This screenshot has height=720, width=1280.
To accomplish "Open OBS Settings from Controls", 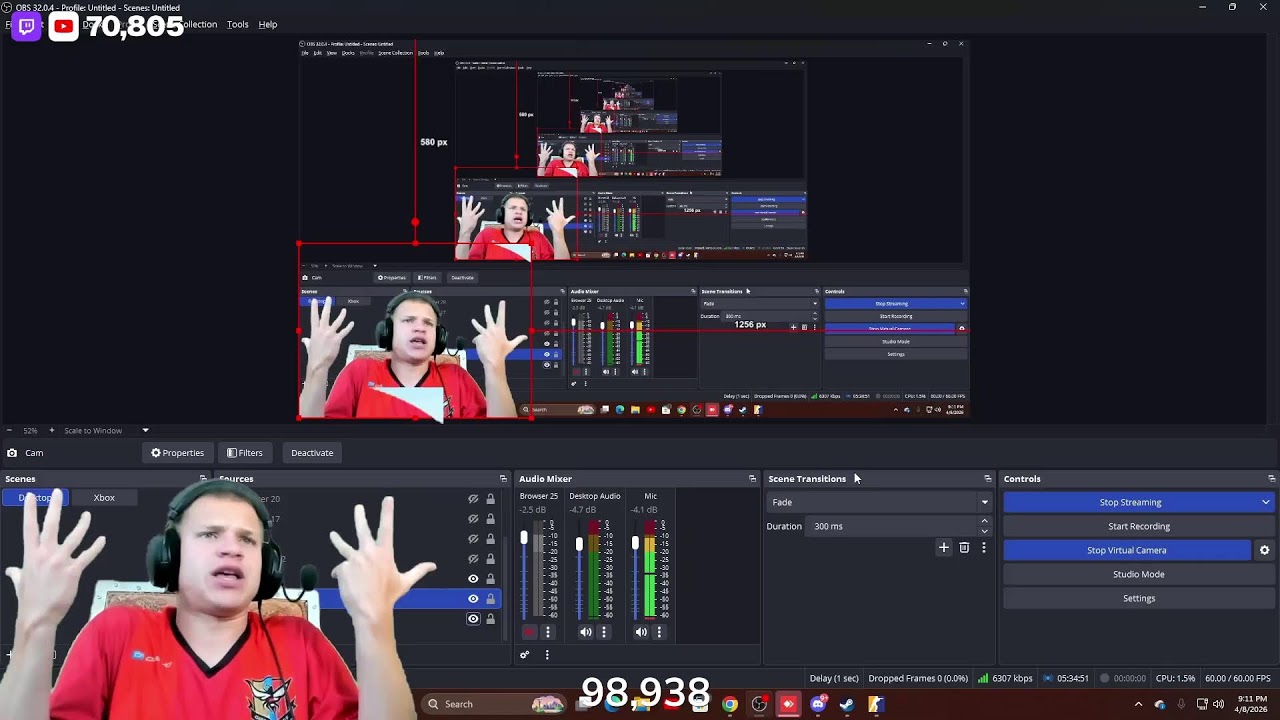I will click(1139, 598).
